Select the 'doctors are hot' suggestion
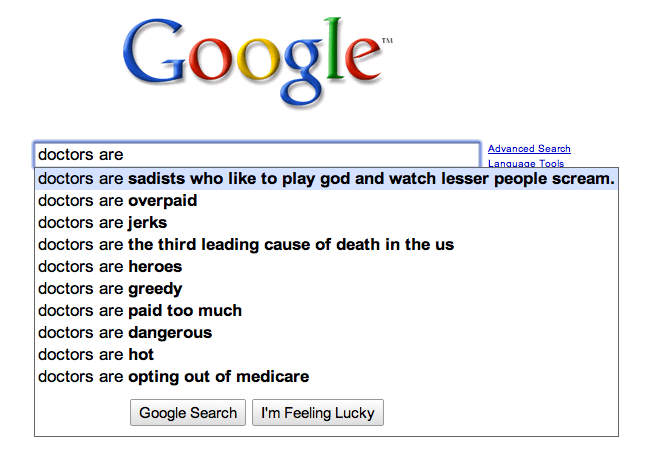 coord(96,355)
